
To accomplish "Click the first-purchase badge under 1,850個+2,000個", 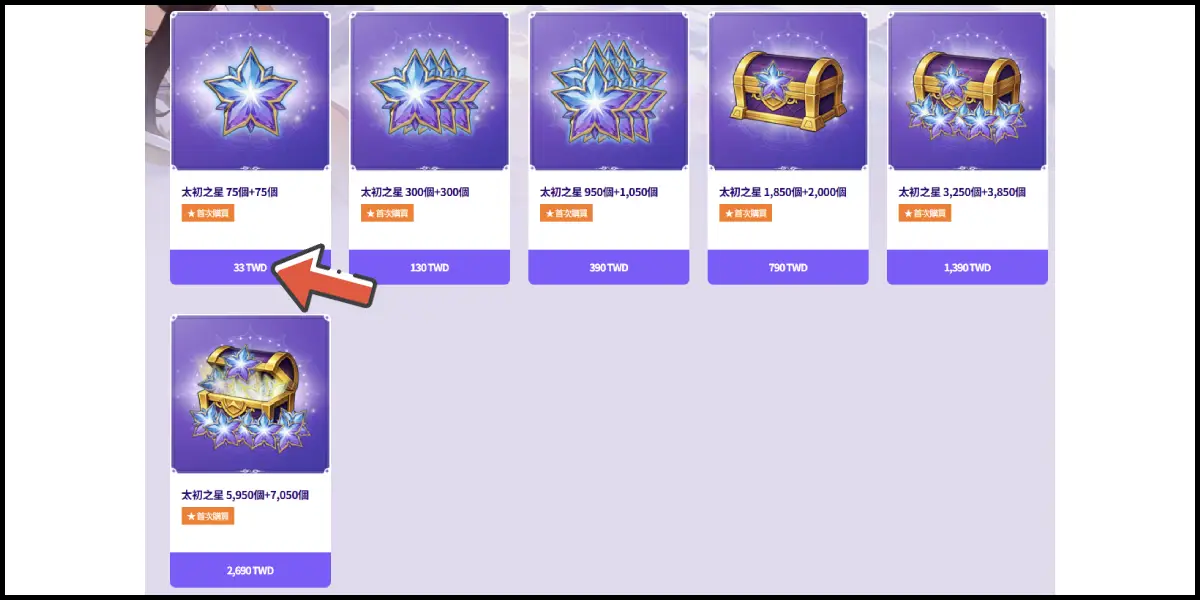I will (745, 213).
